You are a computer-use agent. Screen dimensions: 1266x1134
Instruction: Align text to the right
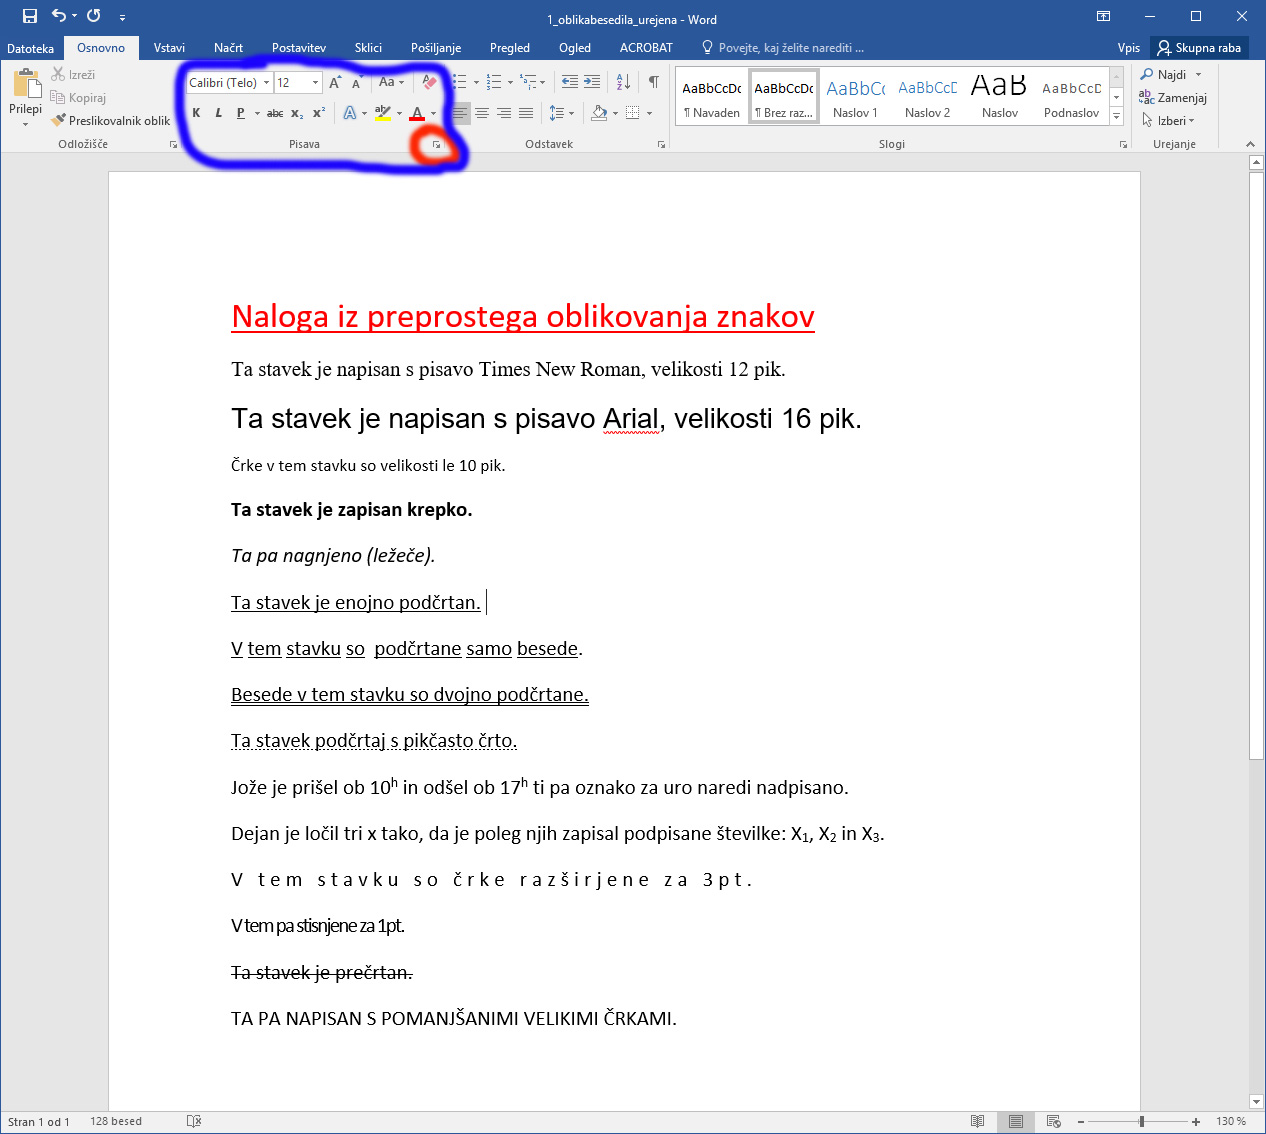click(504, 113)
